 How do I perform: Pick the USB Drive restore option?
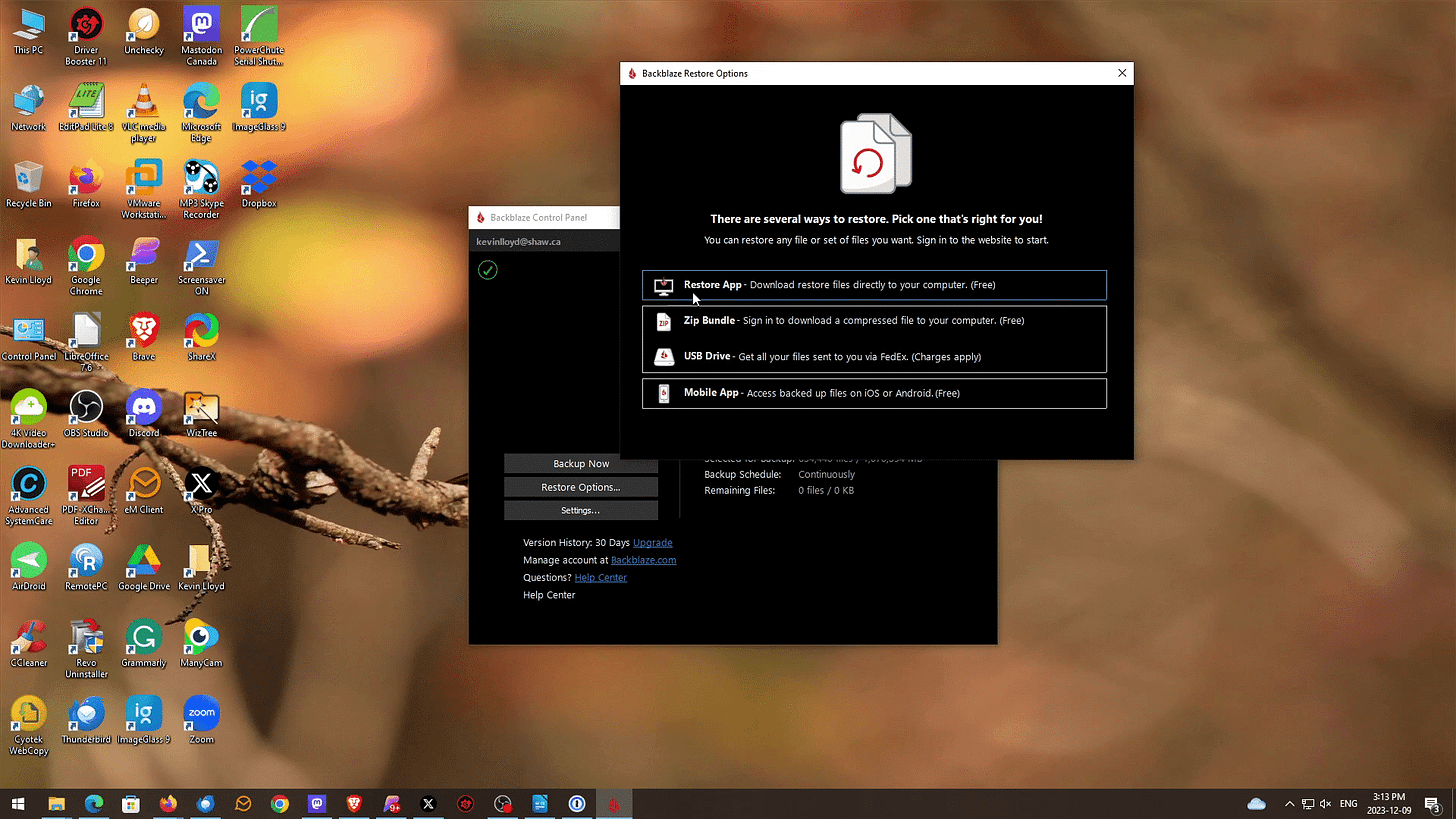874,357
